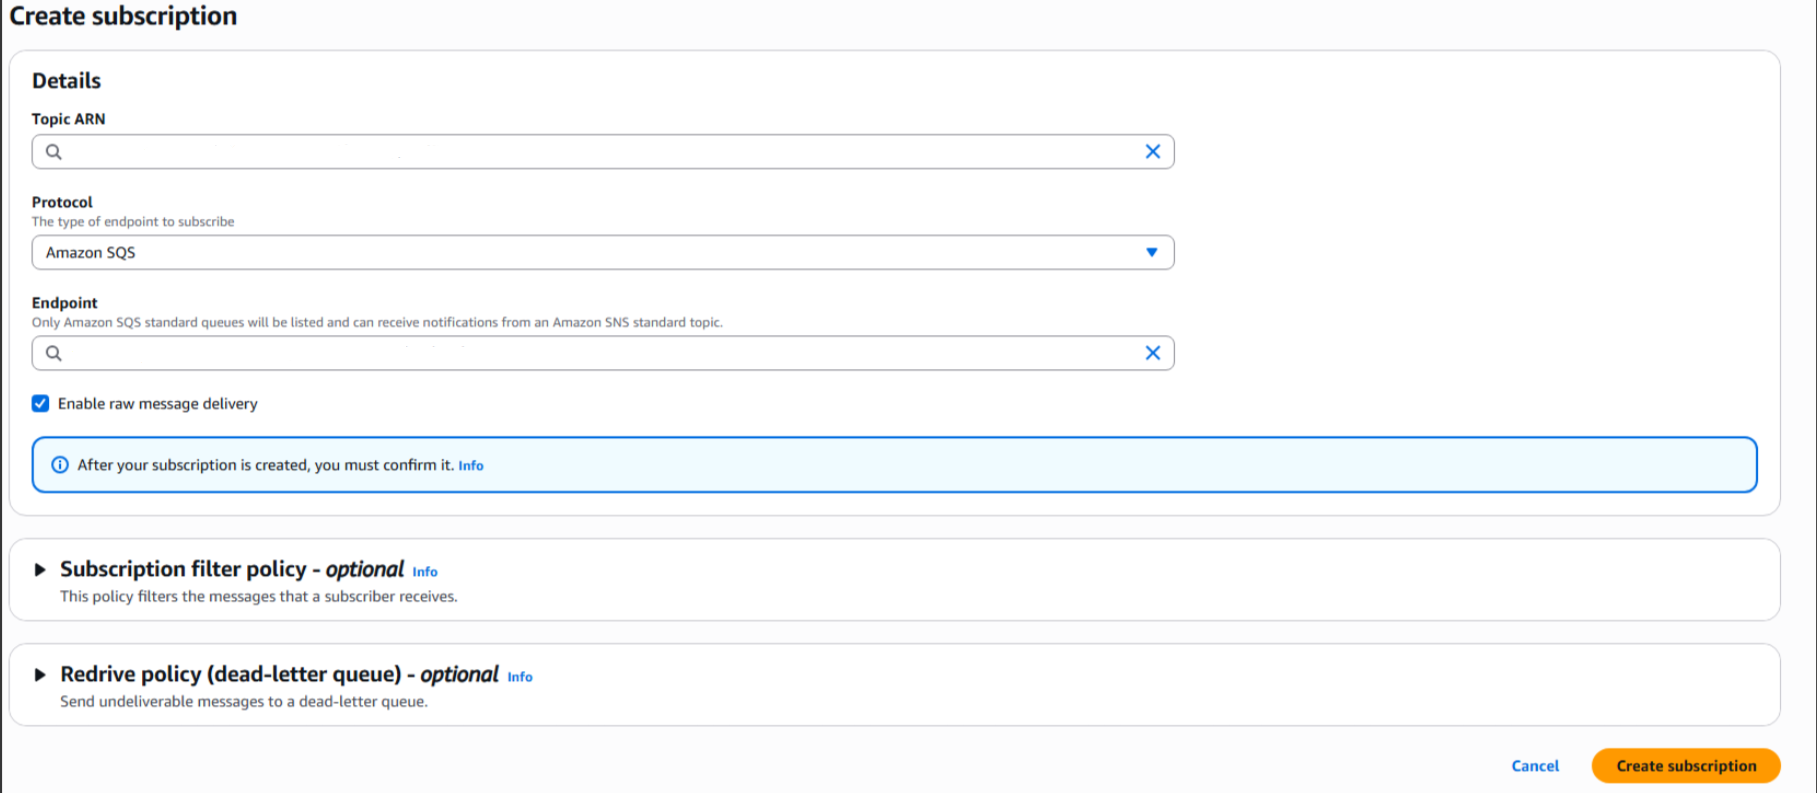Click the Enable raw message delivery label
The image size is (1817, 793).
158,404
